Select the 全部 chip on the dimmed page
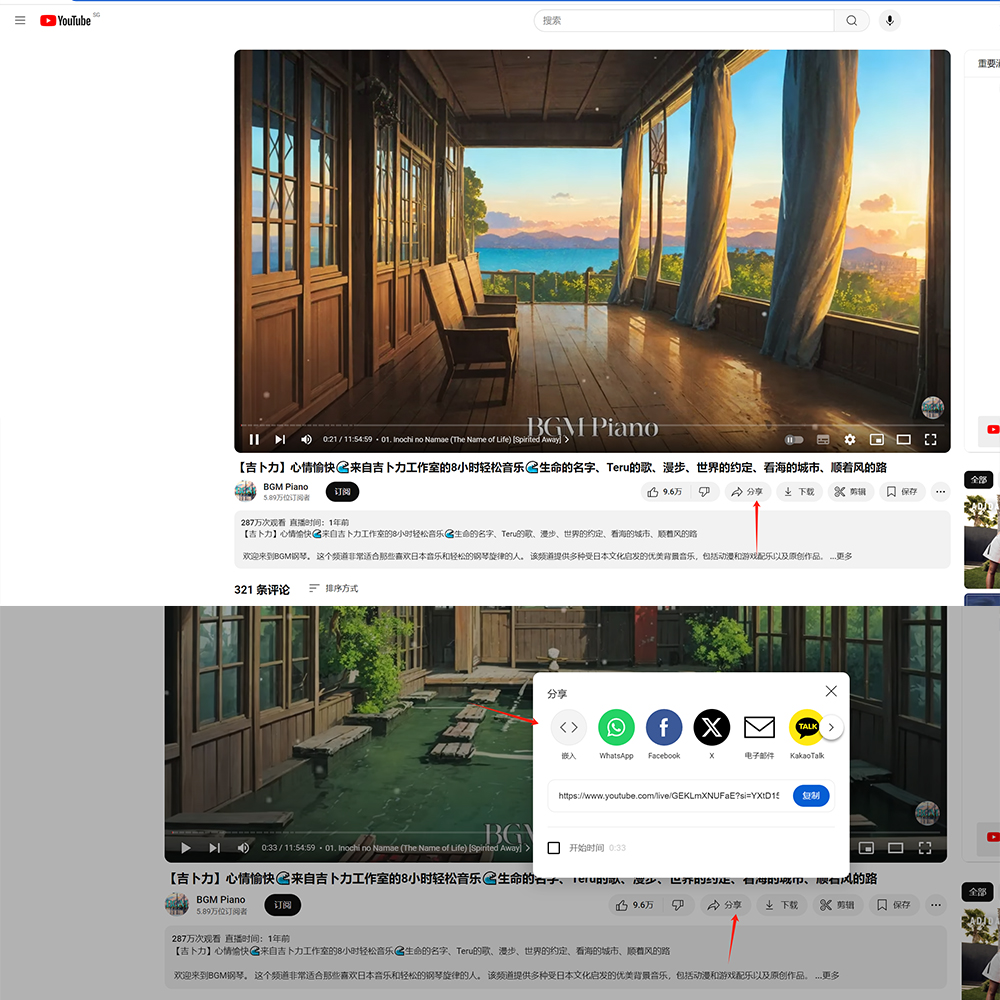Screen dimensions: 1000x1000 pos(978,892)
